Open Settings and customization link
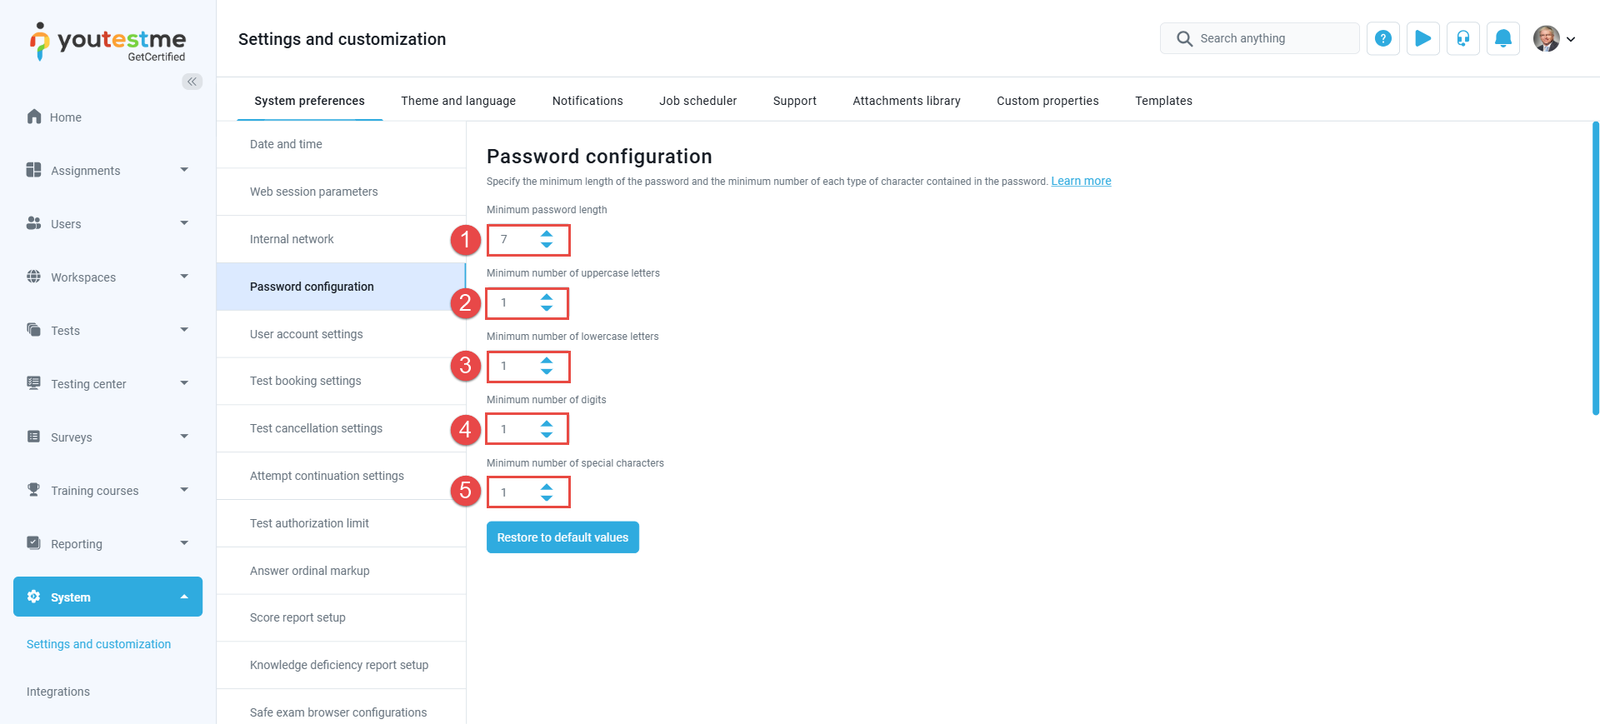The image size is (1600, 724). [98, 644]
